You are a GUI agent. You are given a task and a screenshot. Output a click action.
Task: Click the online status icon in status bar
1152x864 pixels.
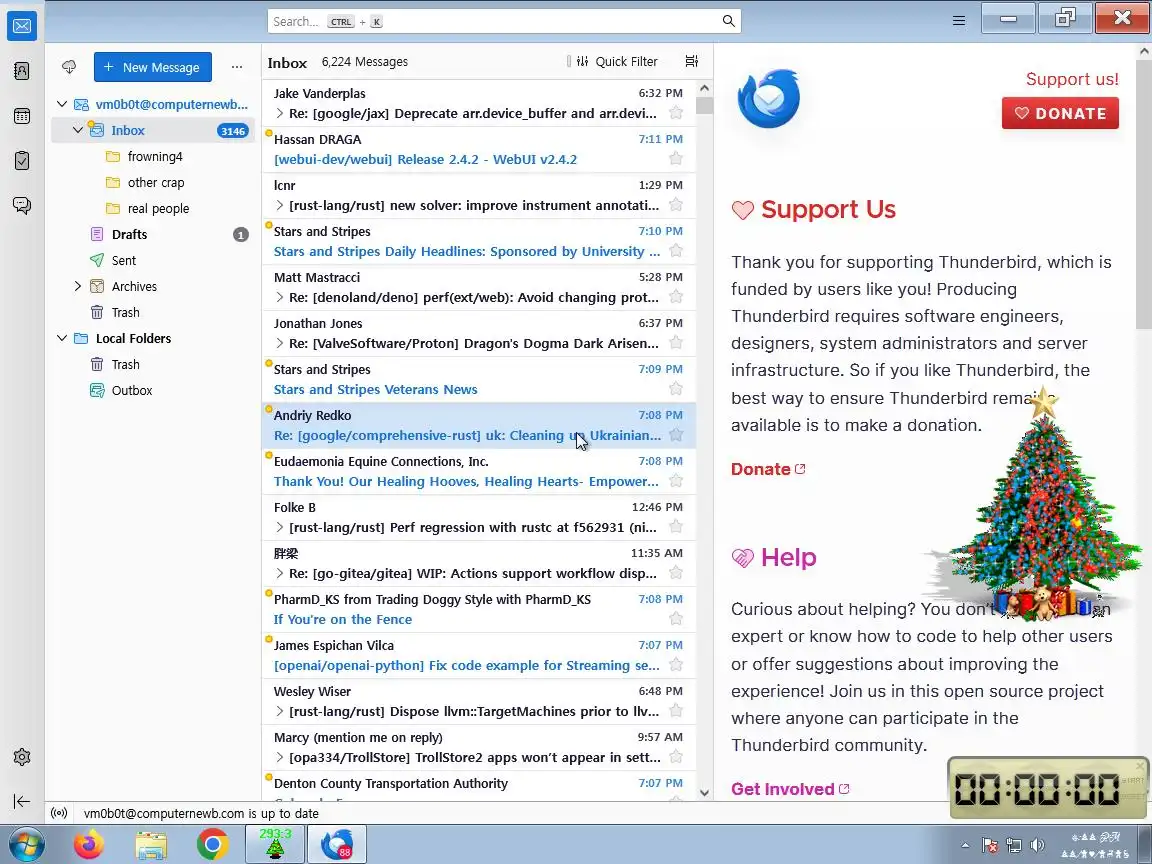(x=60, y=813)
